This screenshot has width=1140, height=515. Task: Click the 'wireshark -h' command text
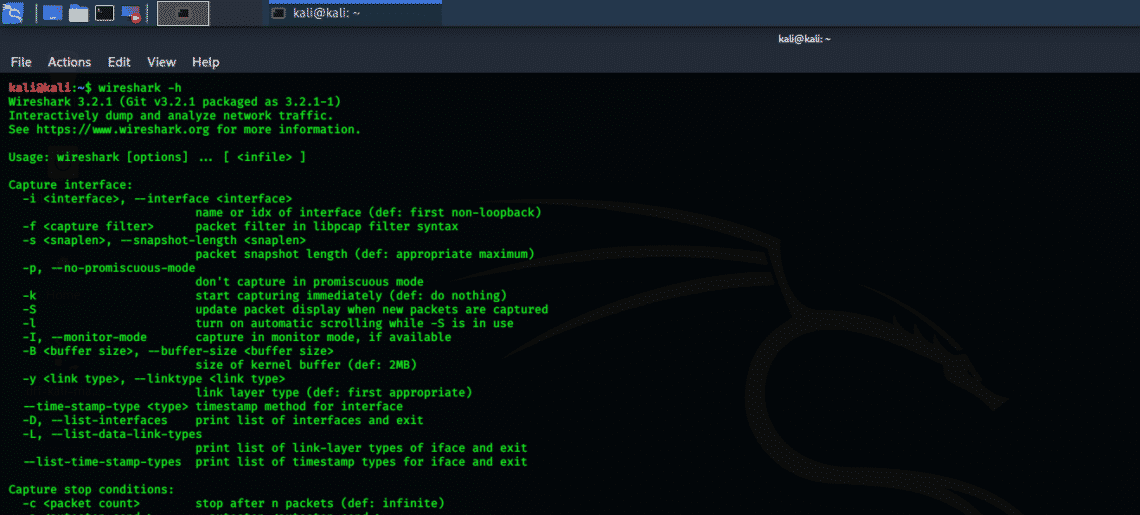point(140,88)
